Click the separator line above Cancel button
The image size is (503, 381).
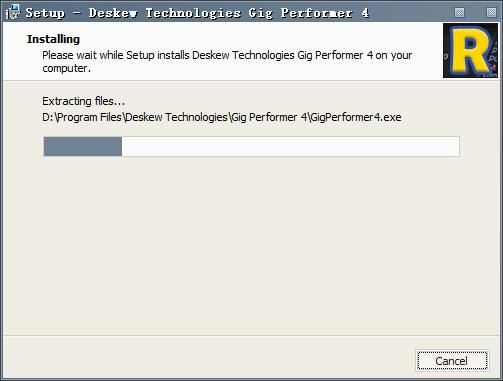coord(251,335)
